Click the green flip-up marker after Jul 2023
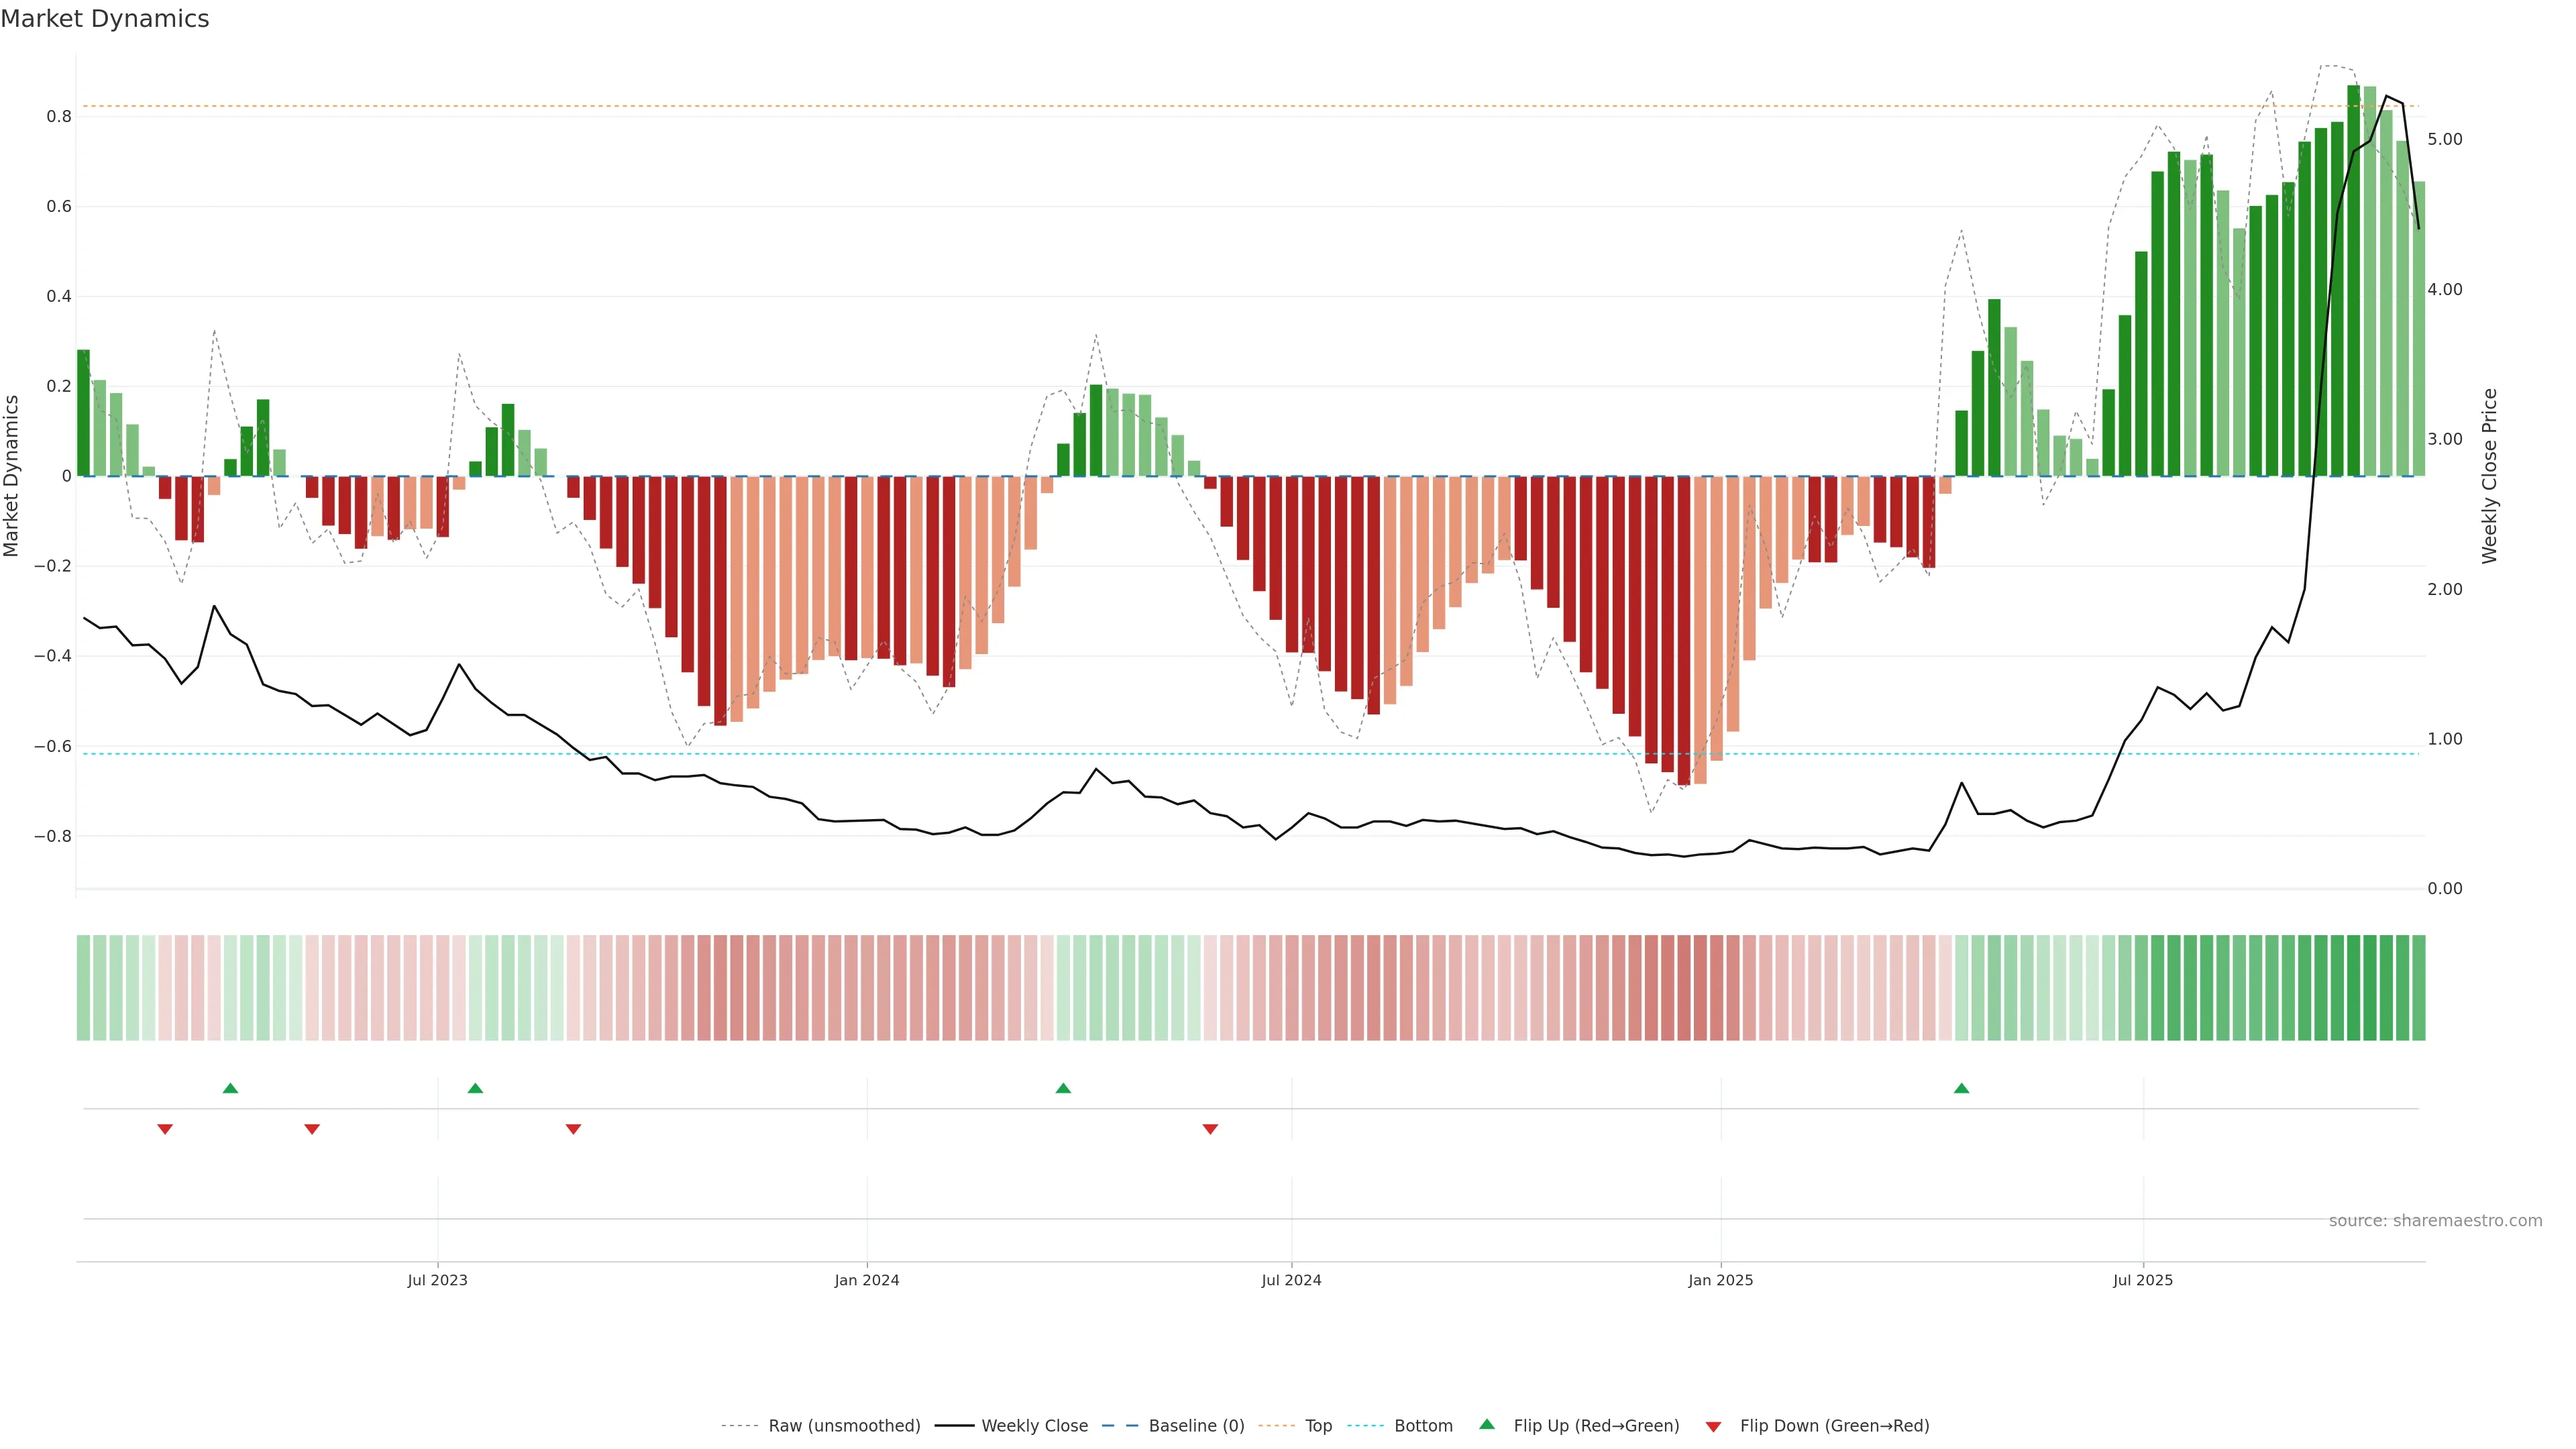 (475, 1088)
